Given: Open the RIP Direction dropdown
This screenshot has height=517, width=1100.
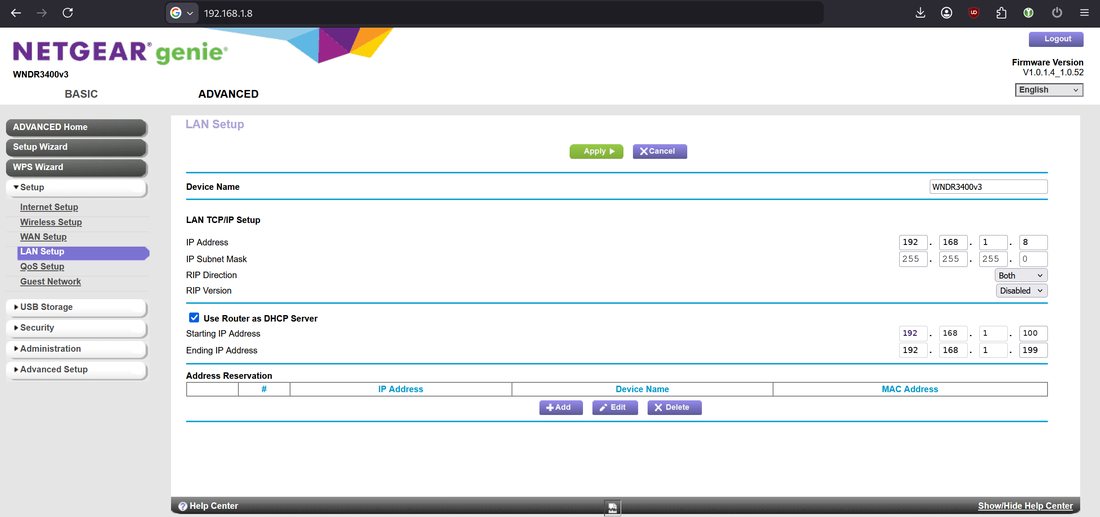Looking at the screenshot, I should (x=1021, y=276).
